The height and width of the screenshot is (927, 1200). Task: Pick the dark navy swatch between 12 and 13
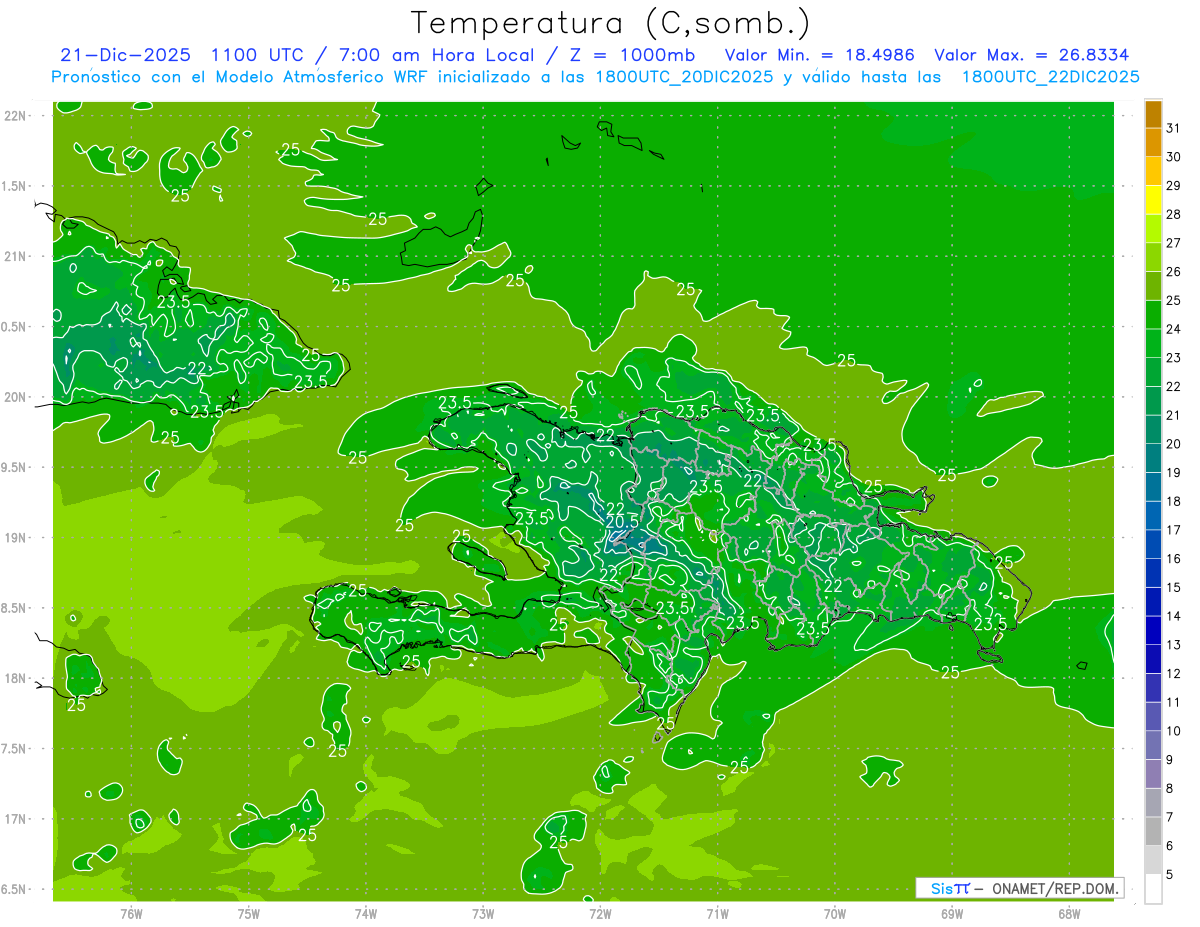click(1153, 659)
